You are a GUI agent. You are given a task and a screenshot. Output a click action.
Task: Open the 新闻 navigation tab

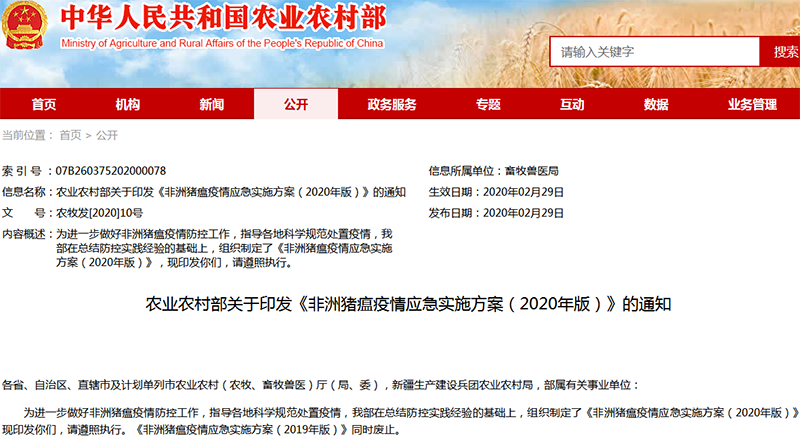point(212,104)
